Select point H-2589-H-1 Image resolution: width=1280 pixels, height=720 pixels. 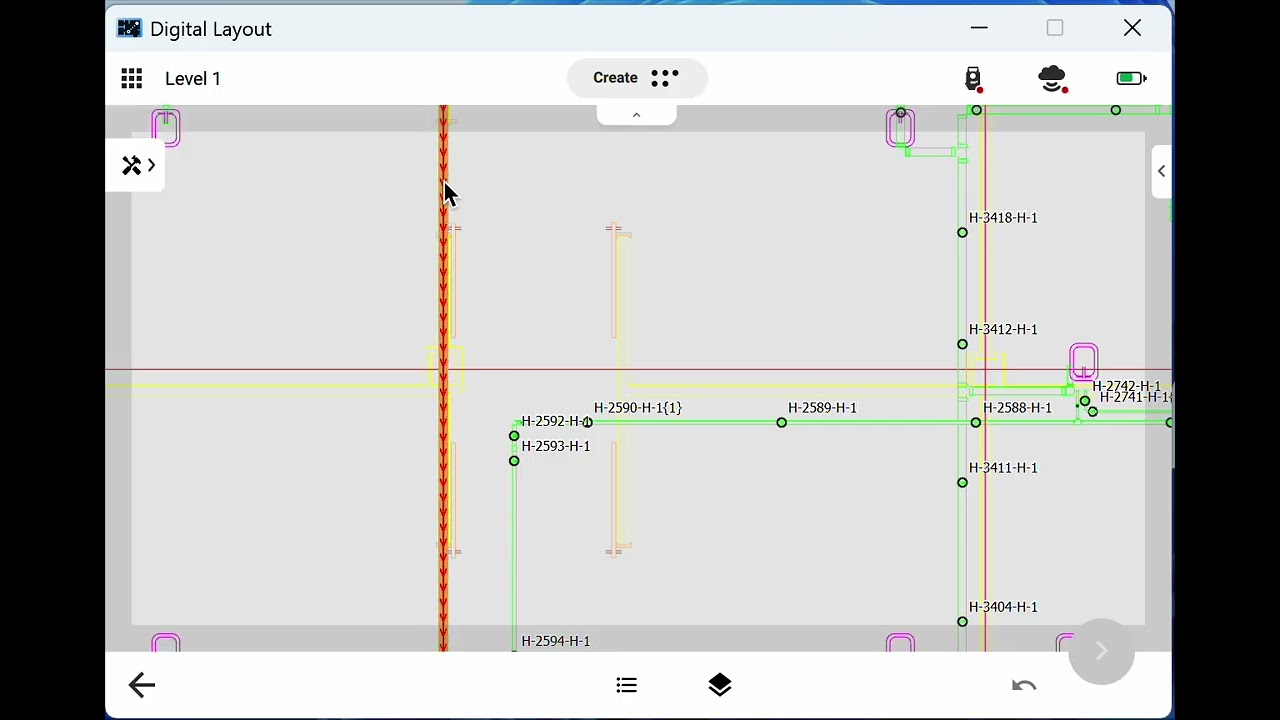tap(782, 423)
